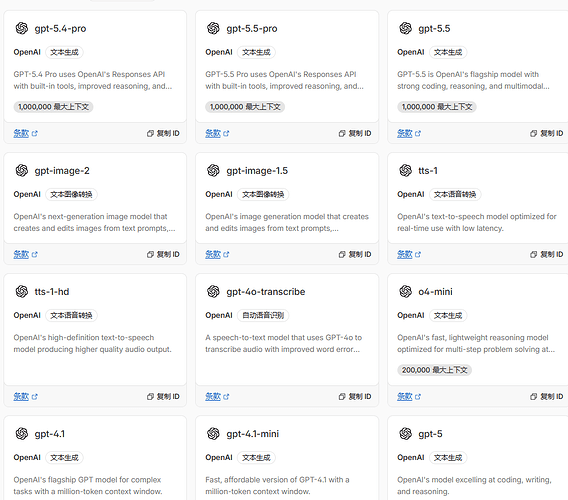Click the text generation tag on gpt-5.5-pro
This screenshot has width=568, height=500.
tap(256, 52)
